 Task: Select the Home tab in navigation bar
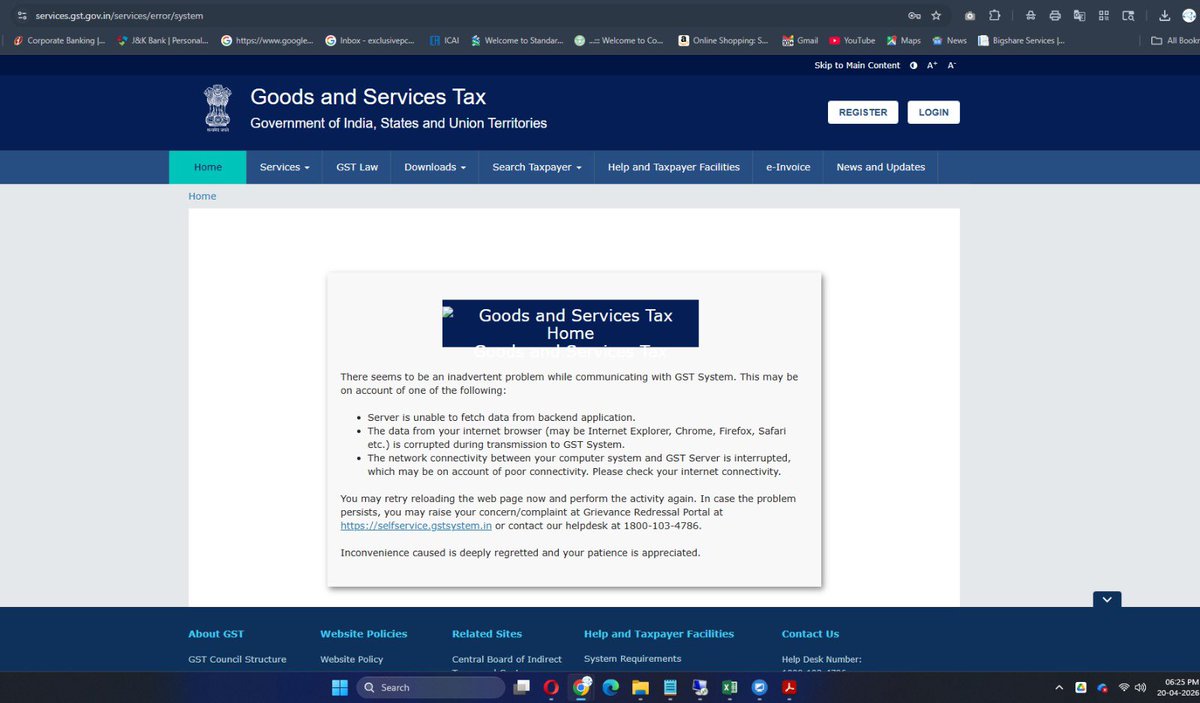pyautogui.click(x=208, y=167)
